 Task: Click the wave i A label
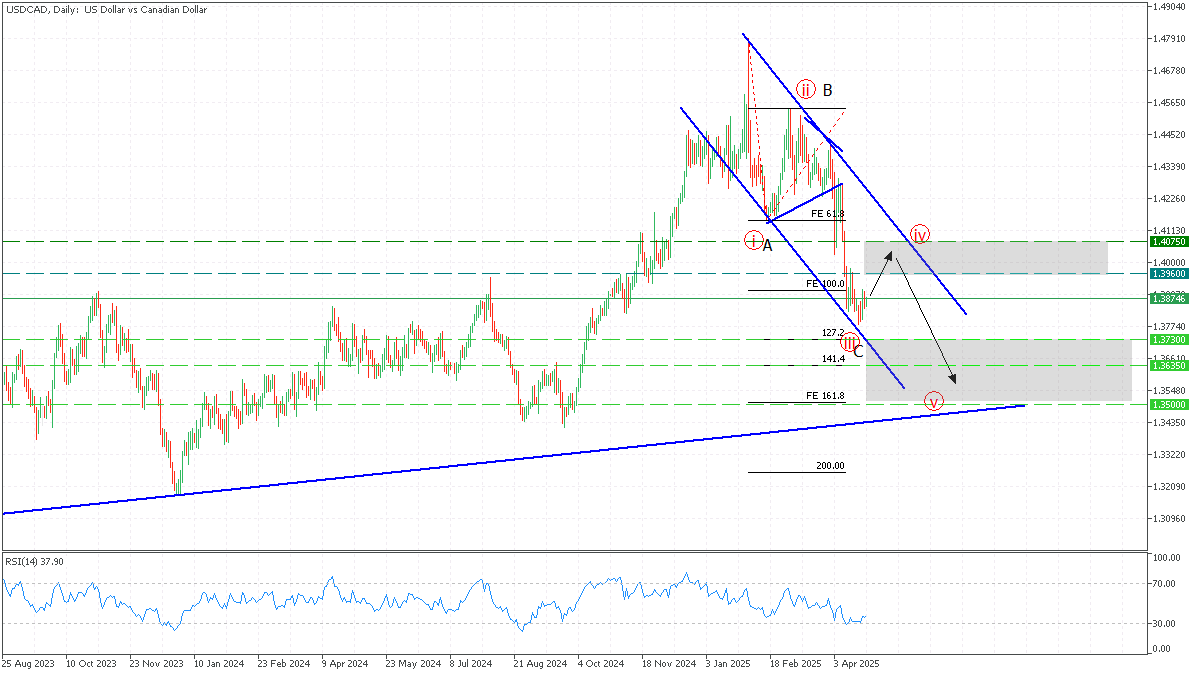click(x=759, y=241)
